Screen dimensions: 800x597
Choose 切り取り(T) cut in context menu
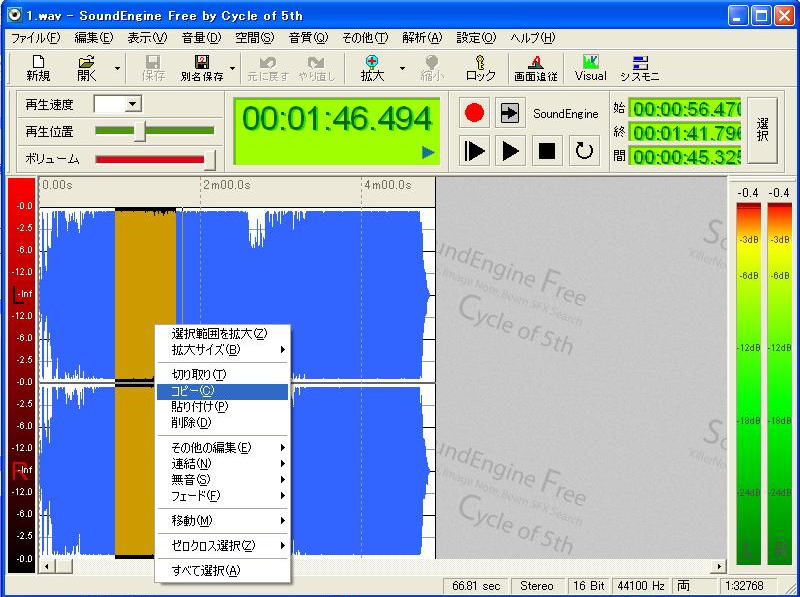(222, 375)
